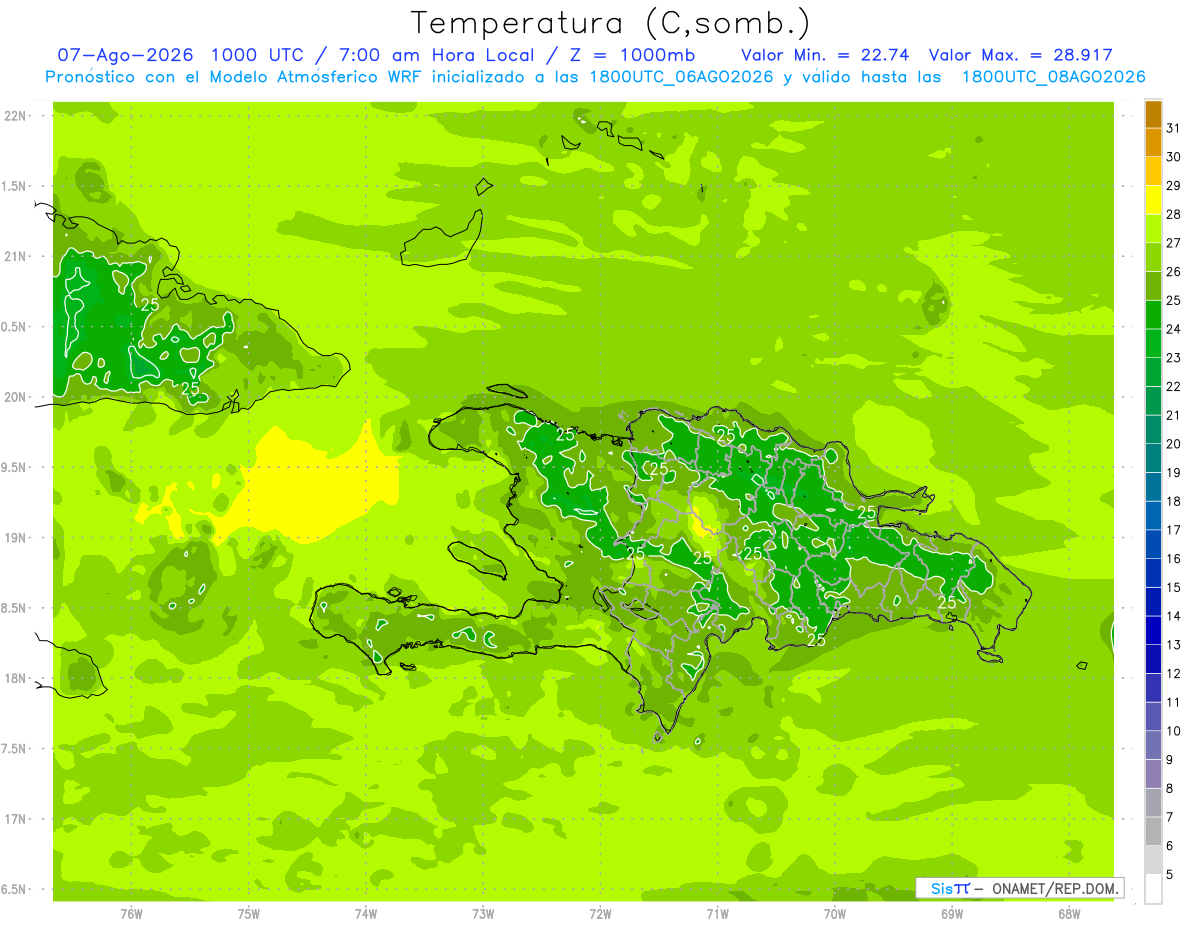The height and width of the screenshot is (927, 1200).
Task: Click latitude axis label '6.5N'
Action: [14, 890]
